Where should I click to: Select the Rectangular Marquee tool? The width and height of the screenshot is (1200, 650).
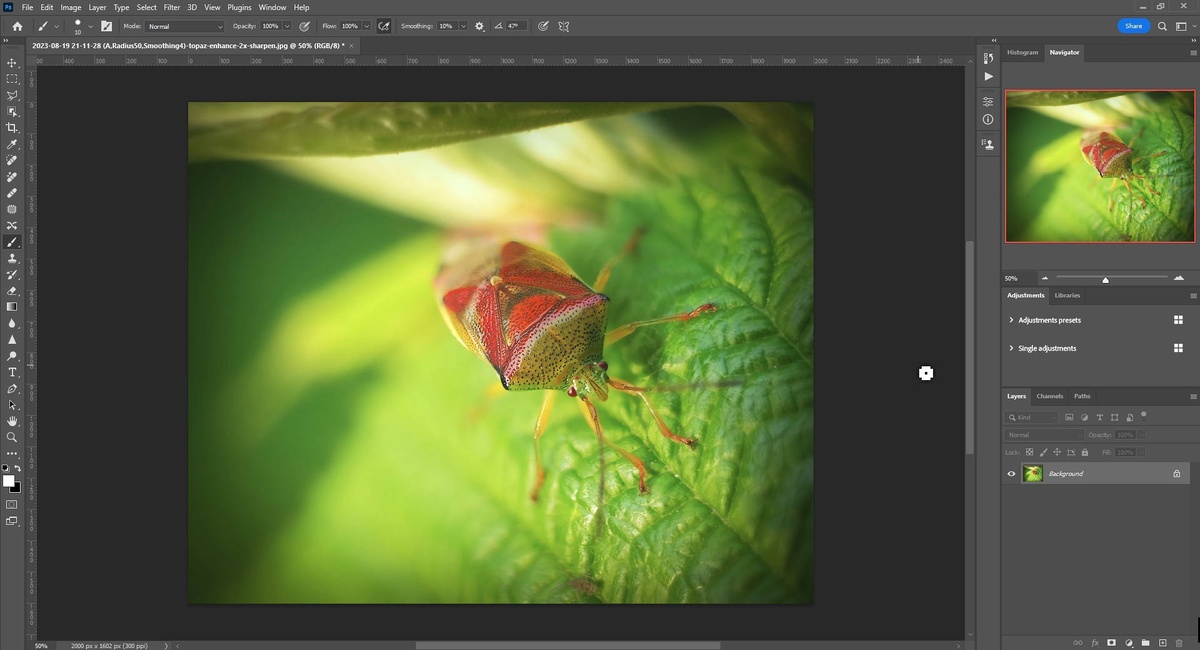13,79
